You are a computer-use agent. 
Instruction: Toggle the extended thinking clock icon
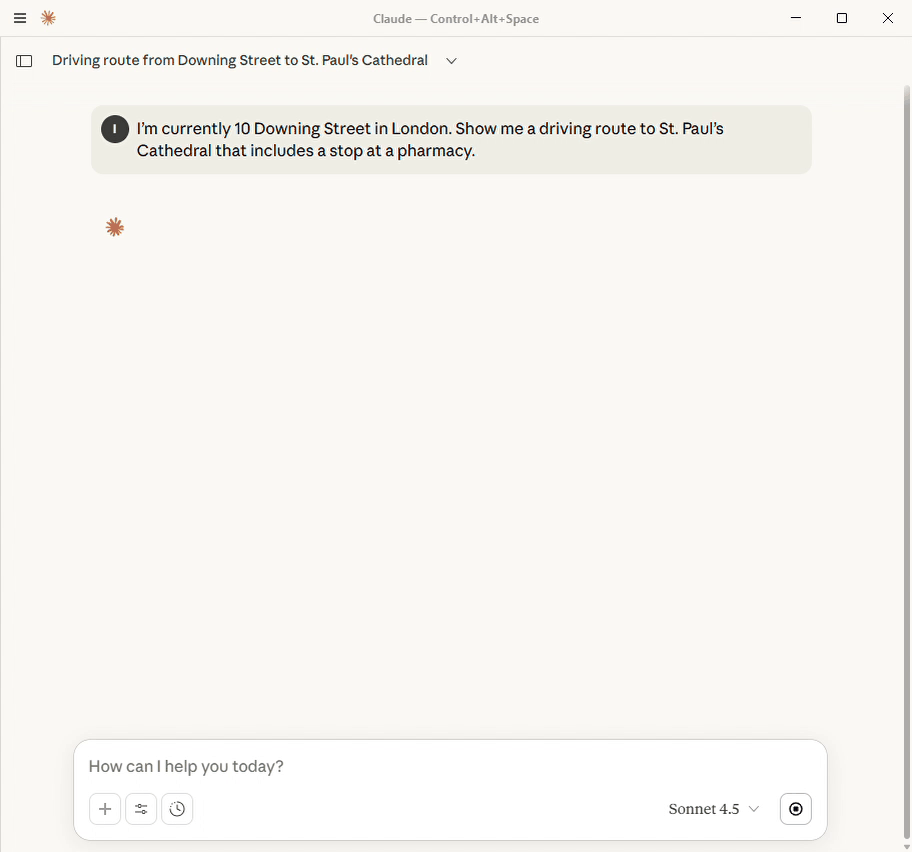coord(177,809)
